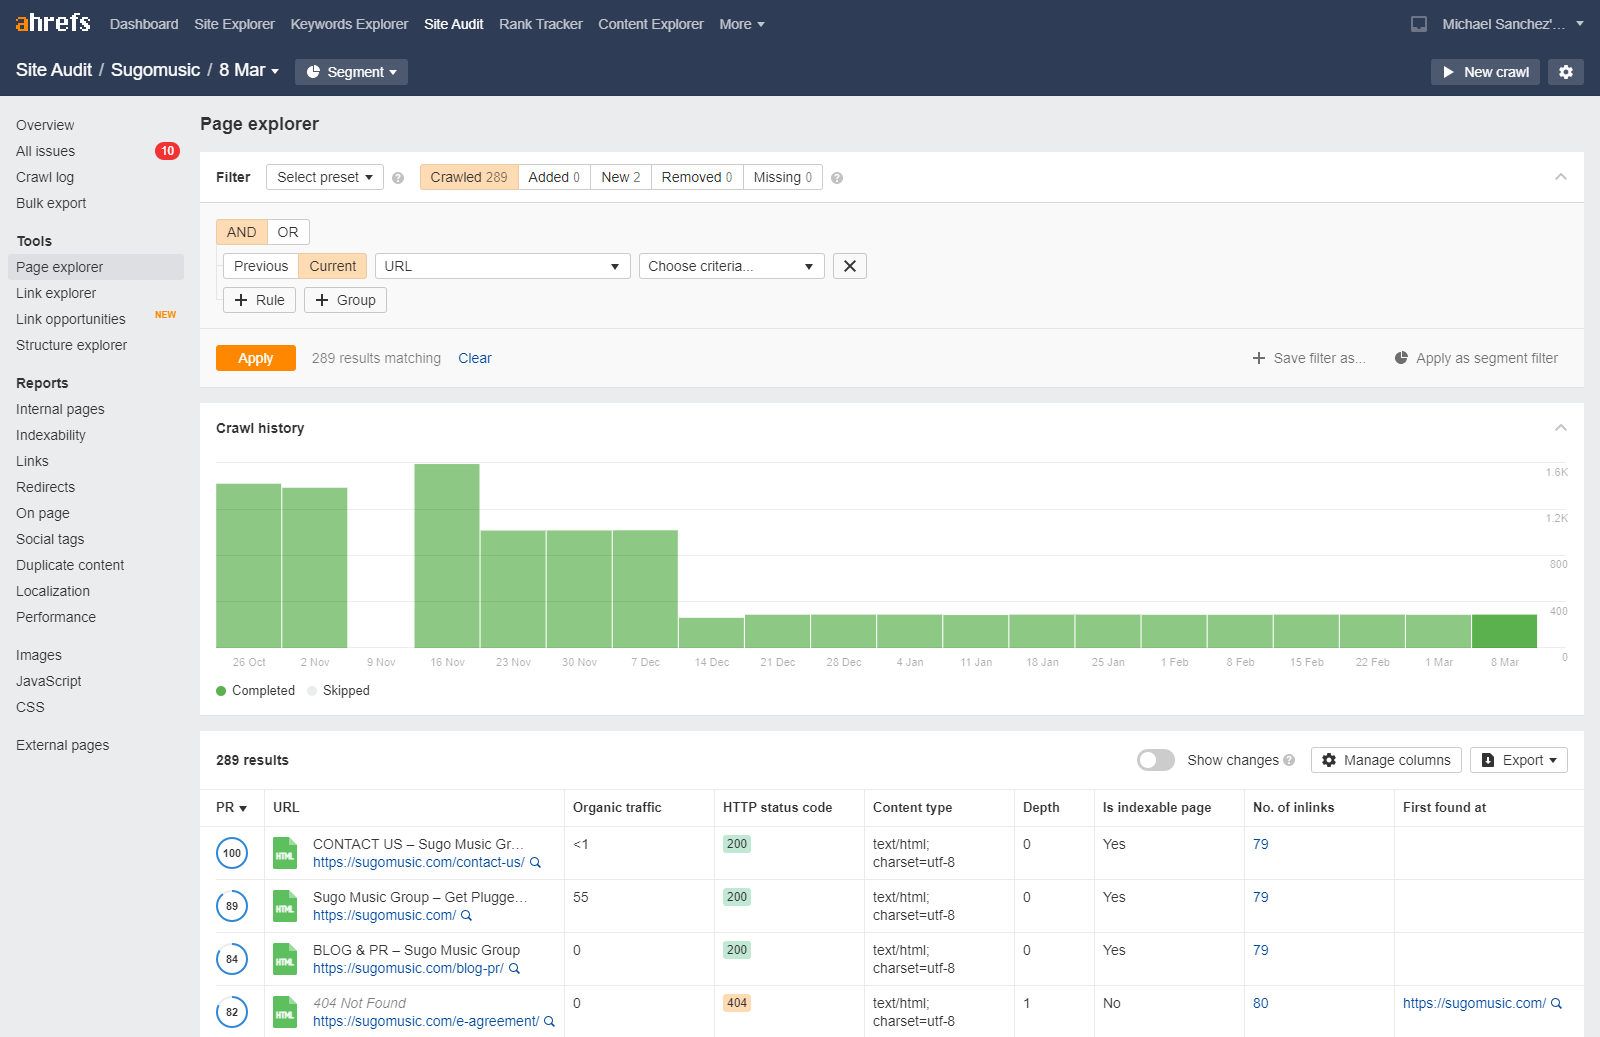
Task: Collapse the Crawl history panel
Action: pyautogui.click(x=1561, y=428)
